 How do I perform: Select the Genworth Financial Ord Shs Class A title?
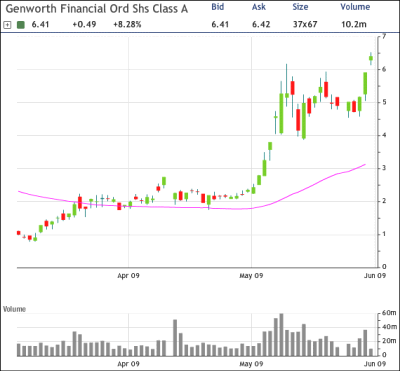click(97, 9)
